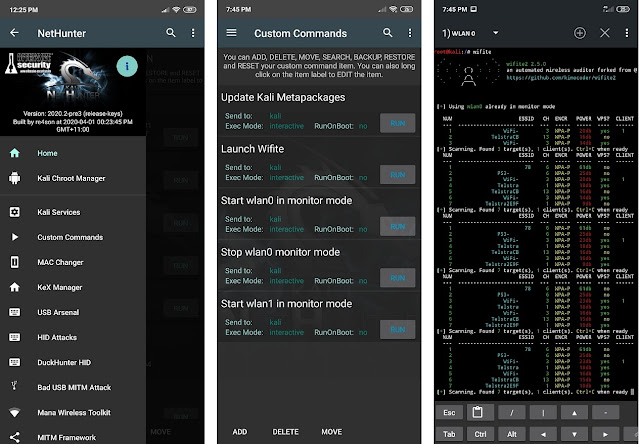
Task: Tap the round info icon on banner
Action: (127, 66)
